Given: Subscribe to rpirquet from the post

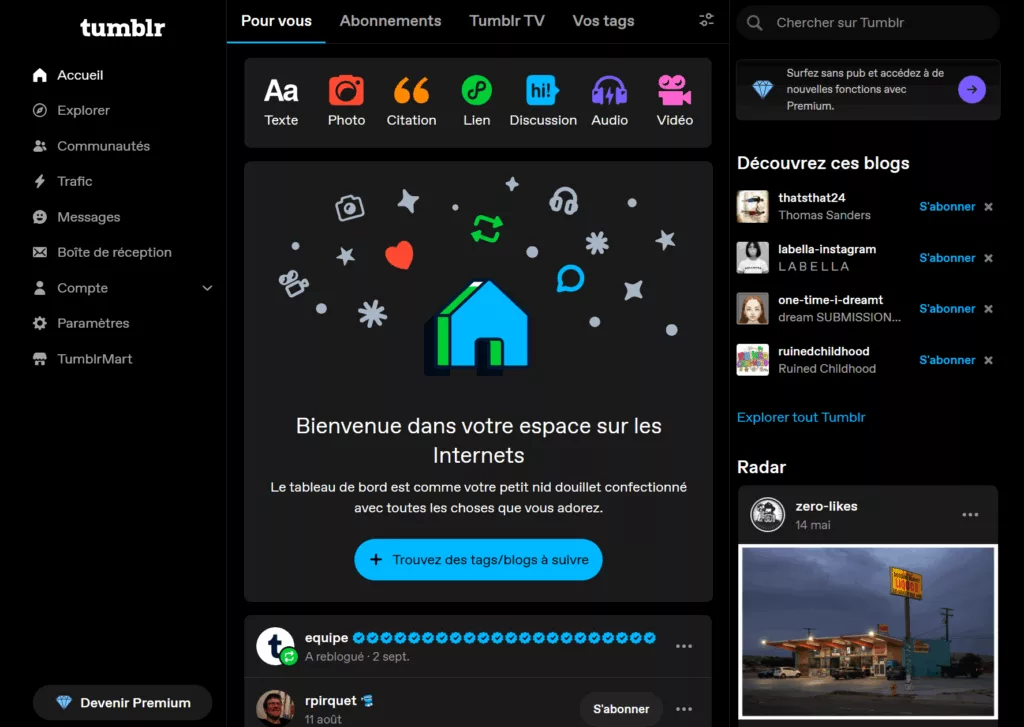Looking at the screenshot, I should point(620,709).
